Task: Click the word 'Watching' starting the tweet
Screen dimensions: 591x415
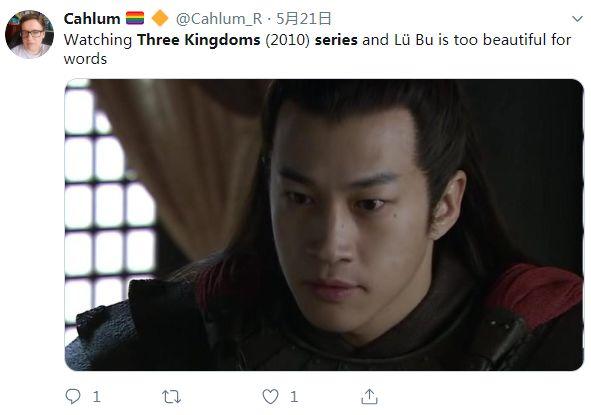Action: pyautogui.click(x=98, y=40)
